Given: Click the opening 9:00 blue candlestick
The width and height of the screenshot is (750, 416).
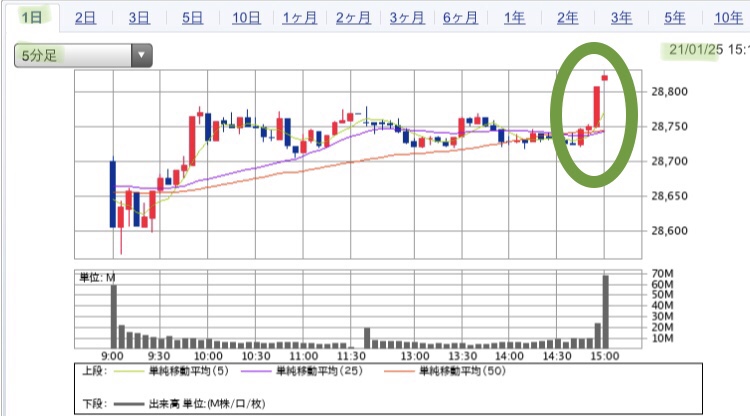Looking at the screenshot, I should click(113, 194).
